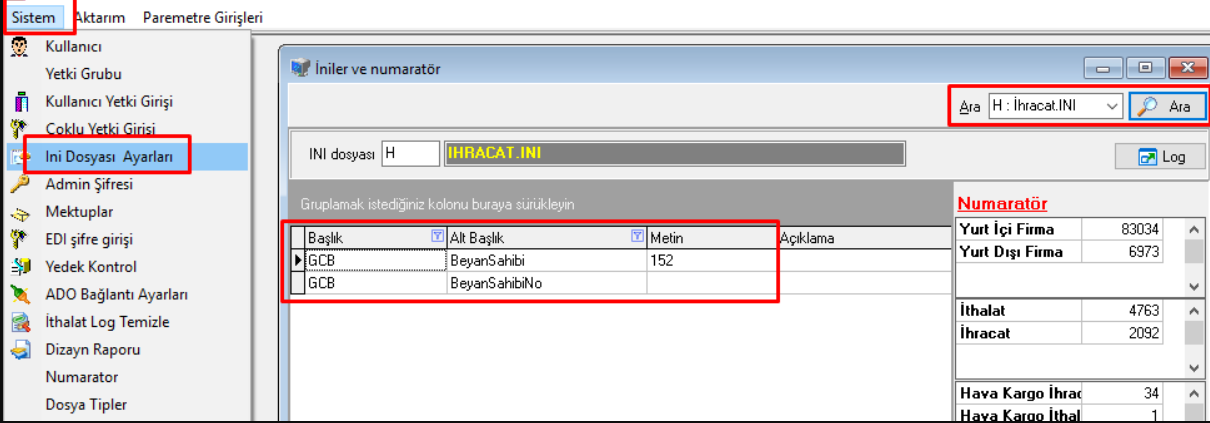Select the BeyanSahibi cell
Viewport: 1210px width, 423px height.
547,260
